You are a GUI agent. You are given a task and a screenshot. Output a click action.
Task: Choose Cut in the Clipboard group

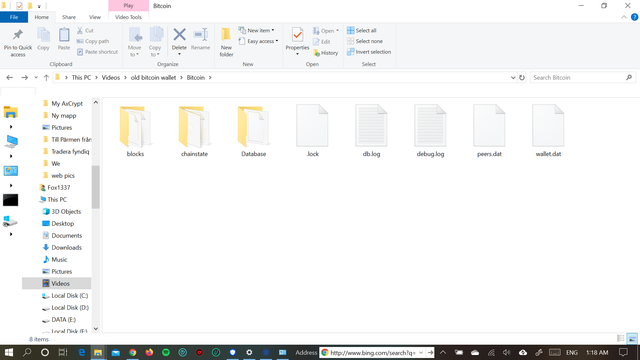85,31
